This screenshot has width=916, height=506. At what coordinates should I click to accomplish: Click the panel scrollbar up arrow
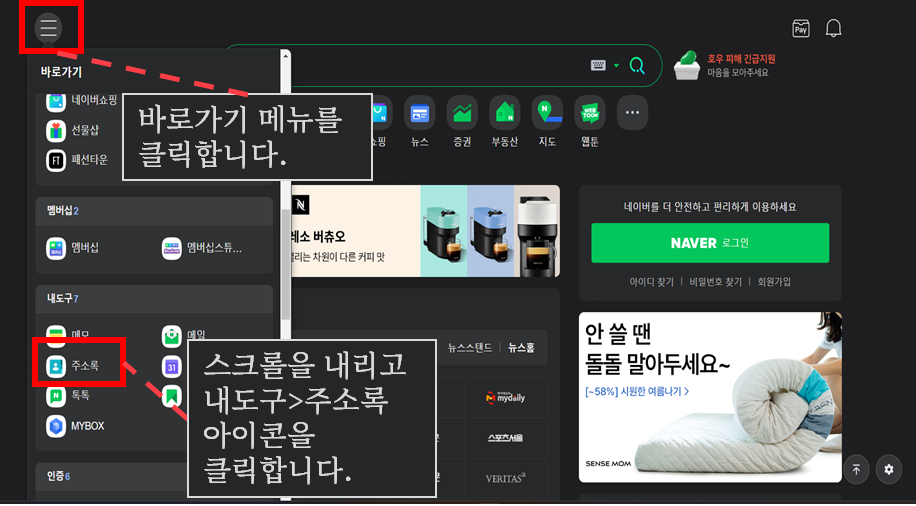[285, 56]
